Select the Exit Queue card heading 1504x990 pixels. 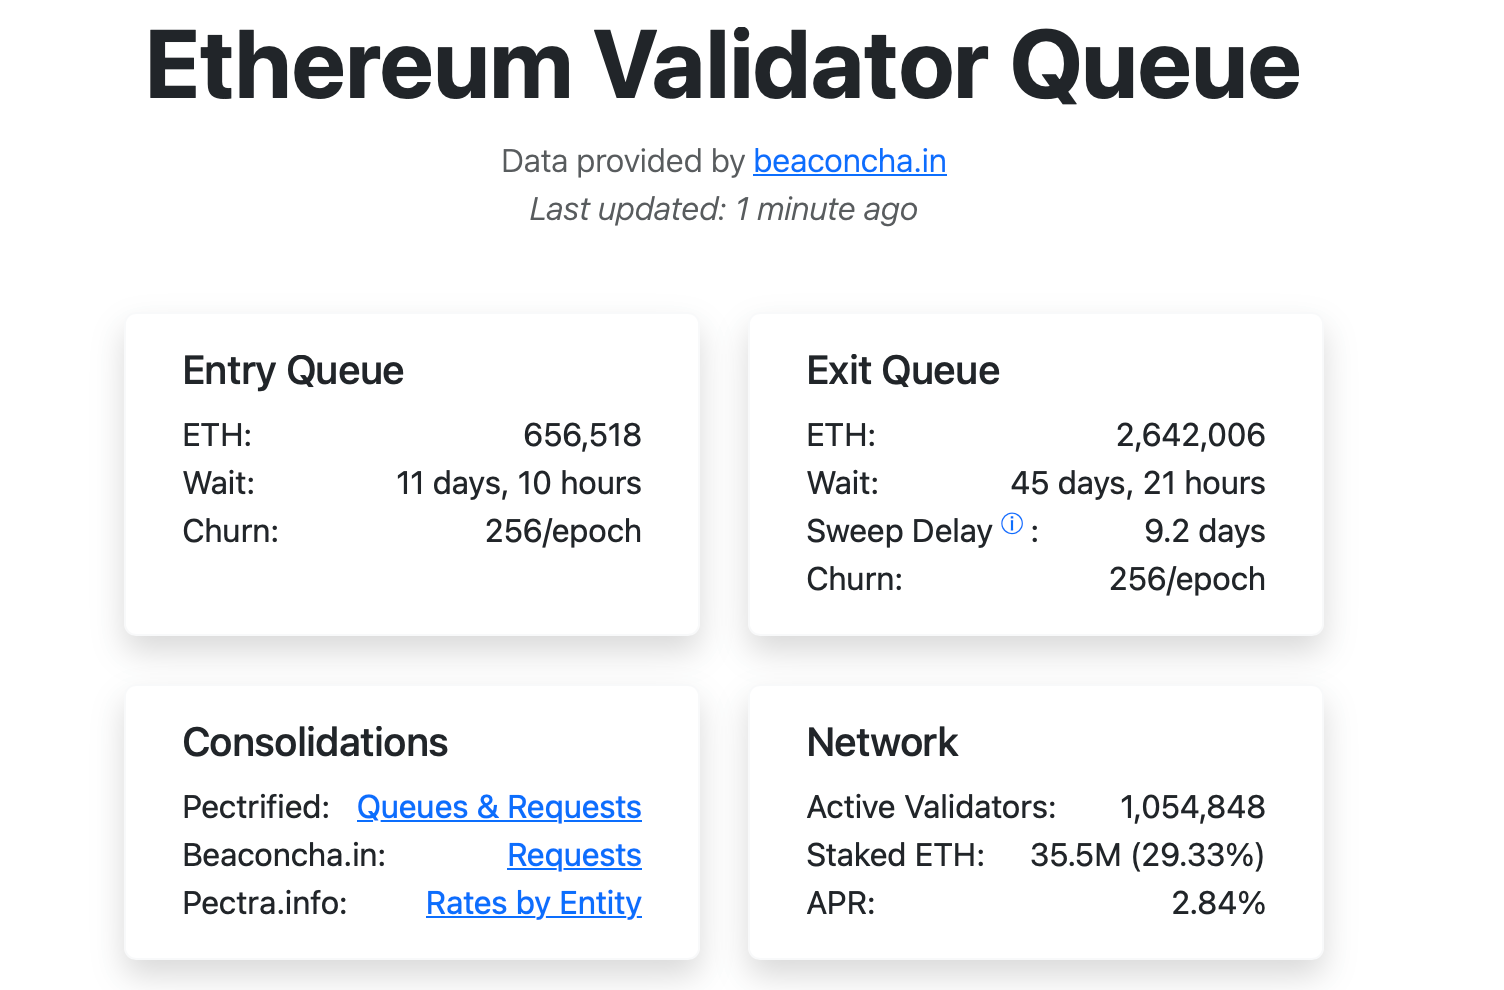tap(902, 370)
